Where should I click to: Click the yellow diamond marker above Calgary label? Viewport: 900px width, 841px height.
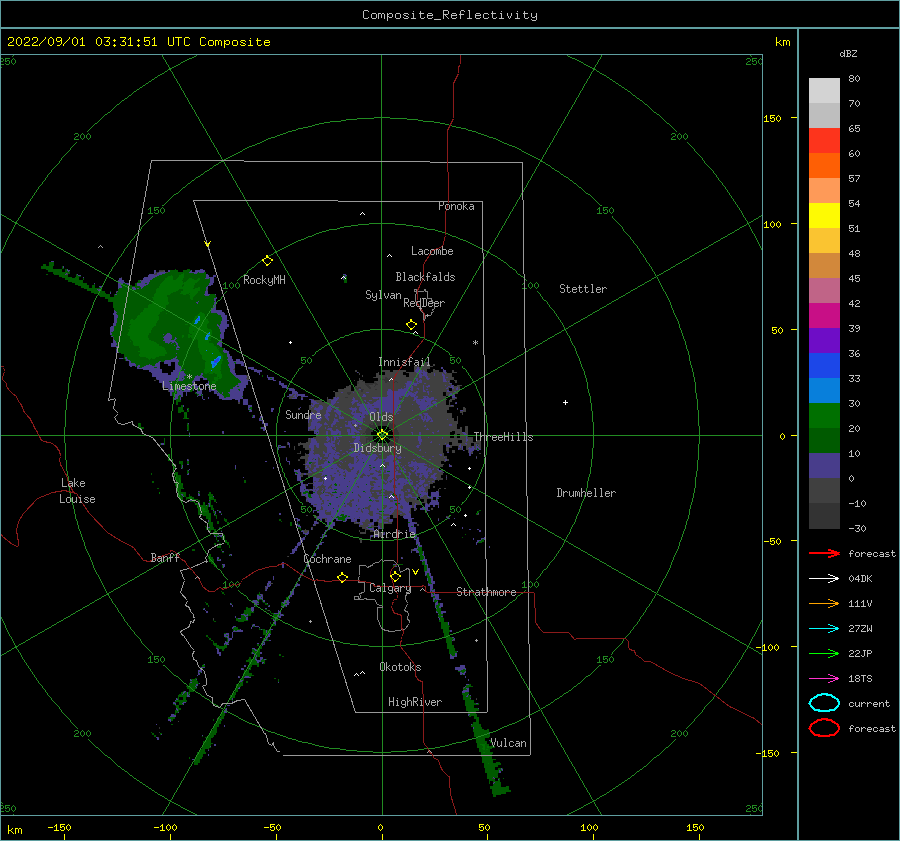(395, 576)
